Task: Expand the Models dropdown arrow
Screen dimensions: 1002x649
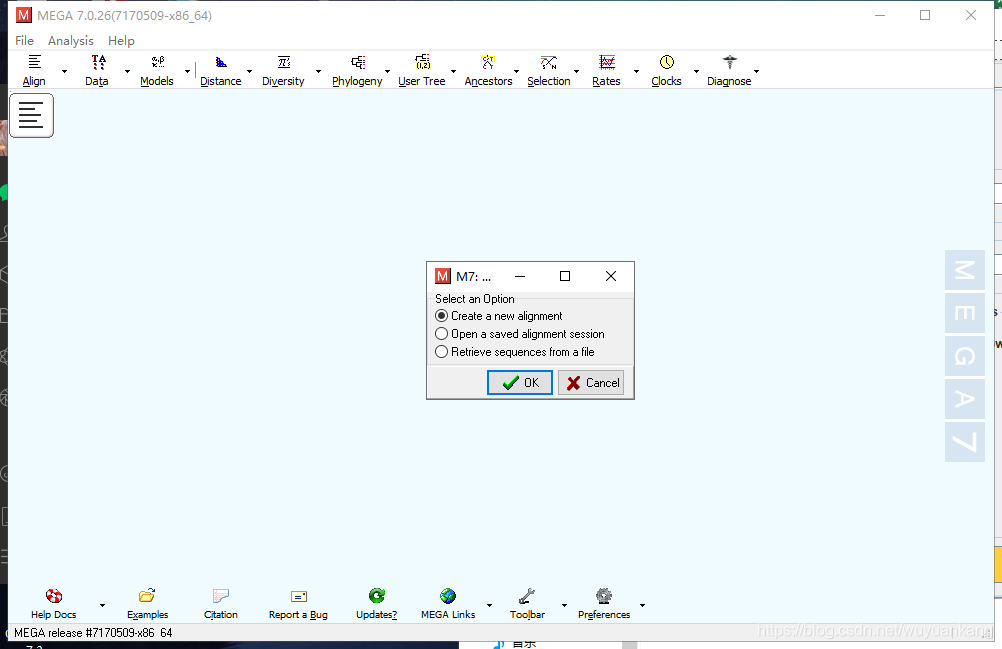Action: (x=187, y=72)
